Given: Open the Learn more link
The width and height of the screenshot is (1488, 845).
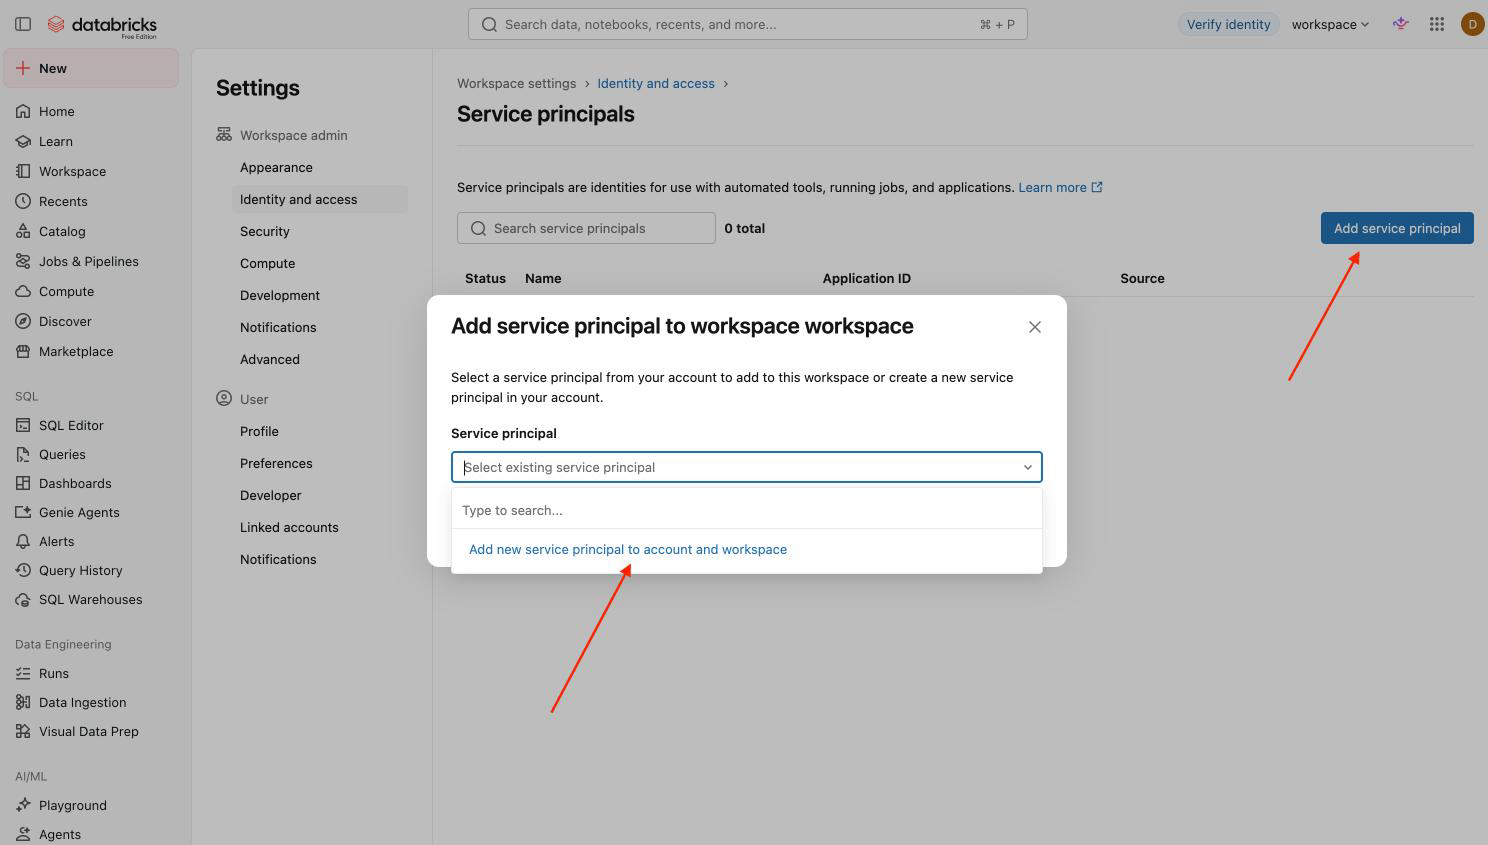Looking at the screenshot, I should (x=1060, y=187).
